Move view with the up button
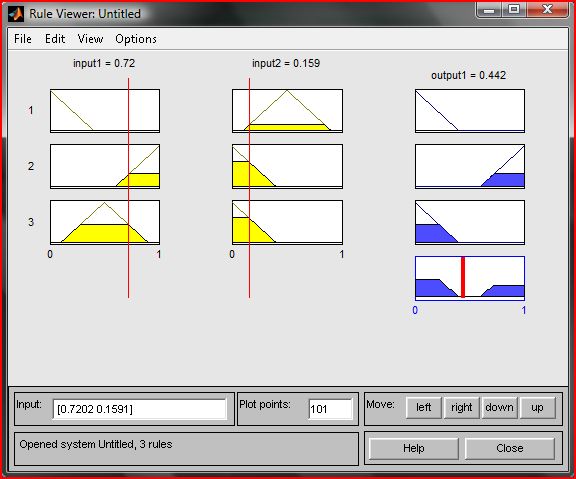 click(537, 407)
